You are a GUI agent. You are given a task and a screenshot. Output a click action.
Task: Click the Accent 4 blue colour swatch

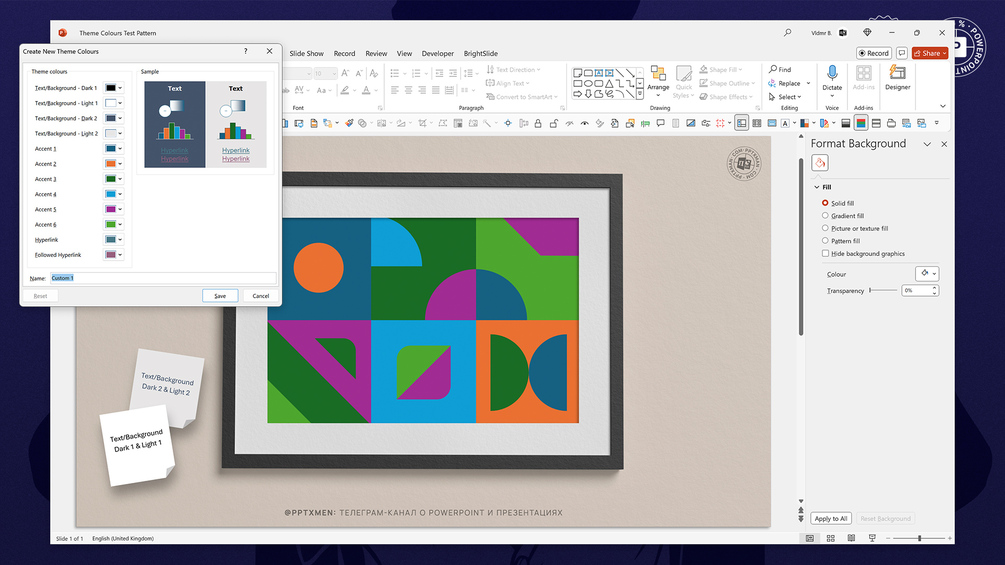[x=110, y=194]
